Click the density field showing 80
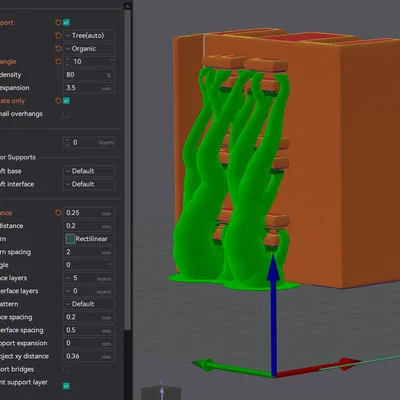The image size is (400, 400). tap(89, 75)
